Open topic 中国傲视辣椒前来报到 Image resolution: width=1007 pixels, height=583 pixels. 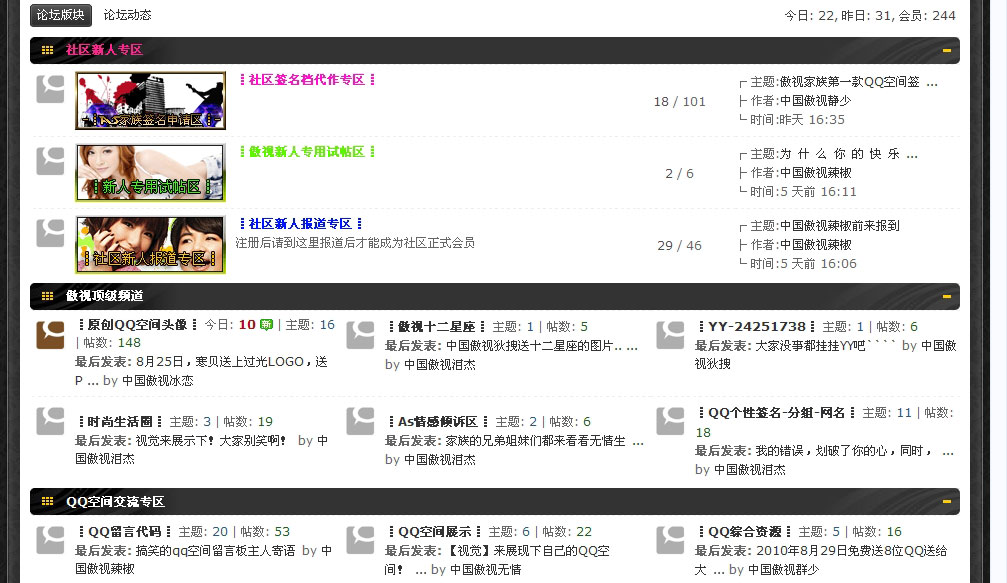[839, 226]
